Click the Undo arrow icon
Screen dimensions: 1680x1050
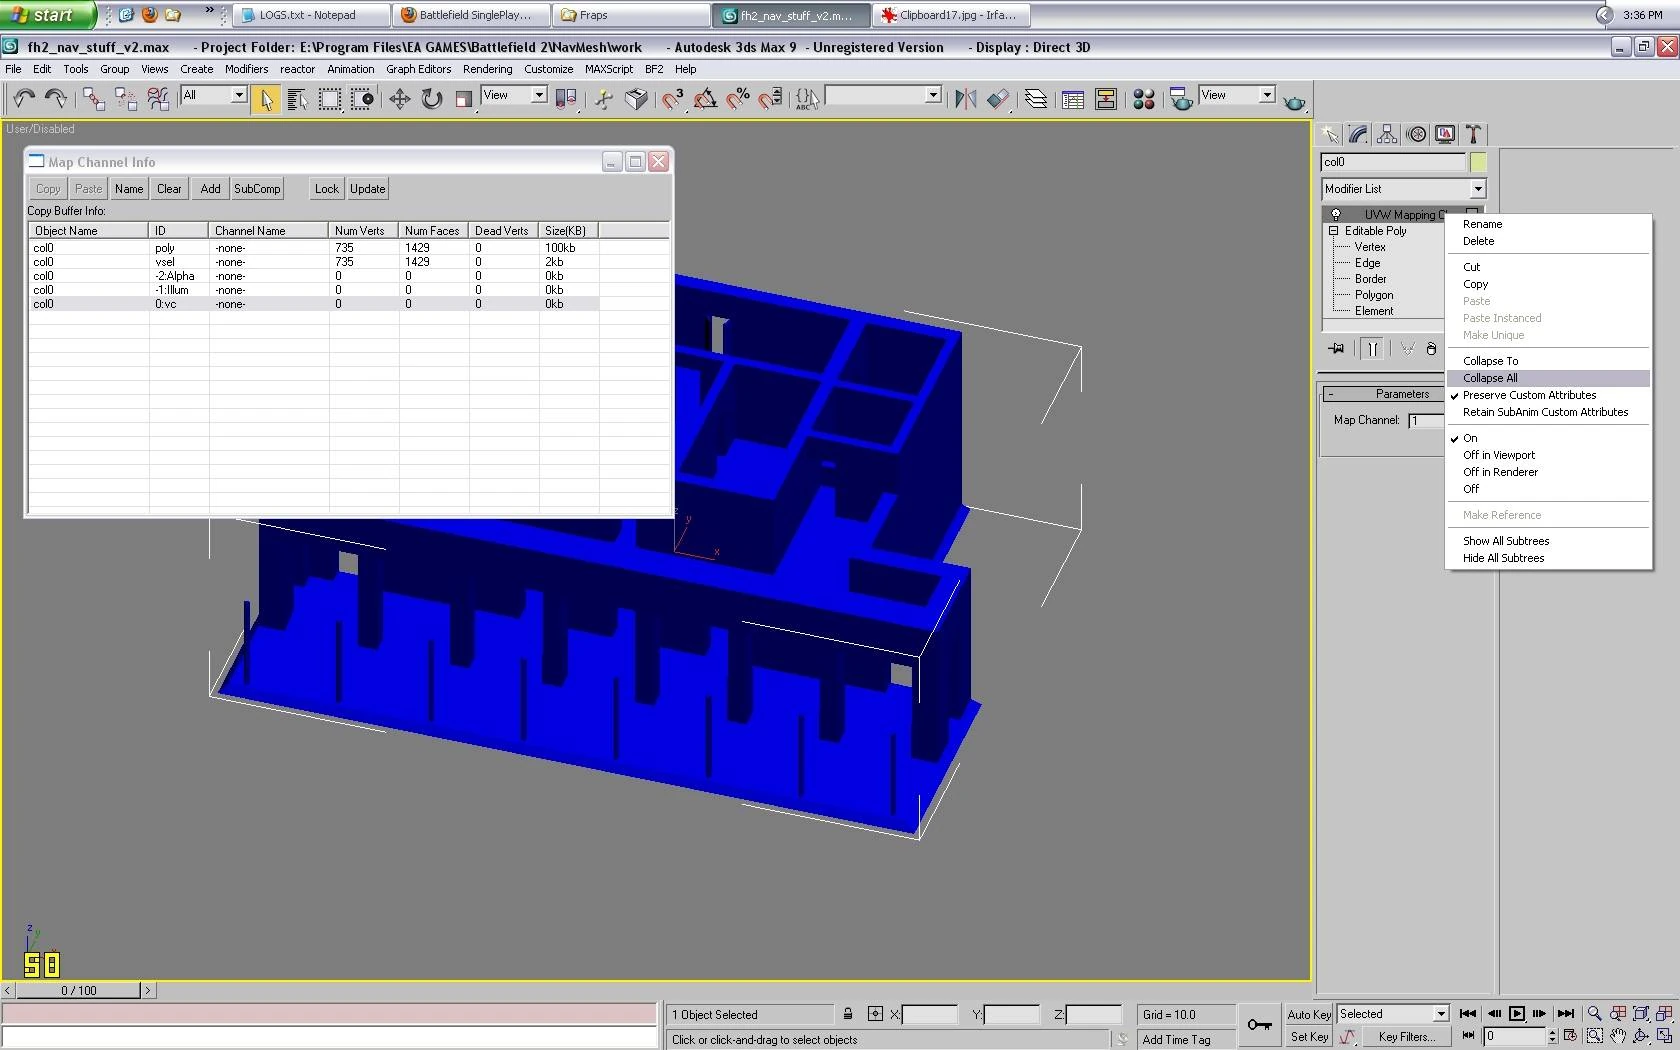[24, 98]
